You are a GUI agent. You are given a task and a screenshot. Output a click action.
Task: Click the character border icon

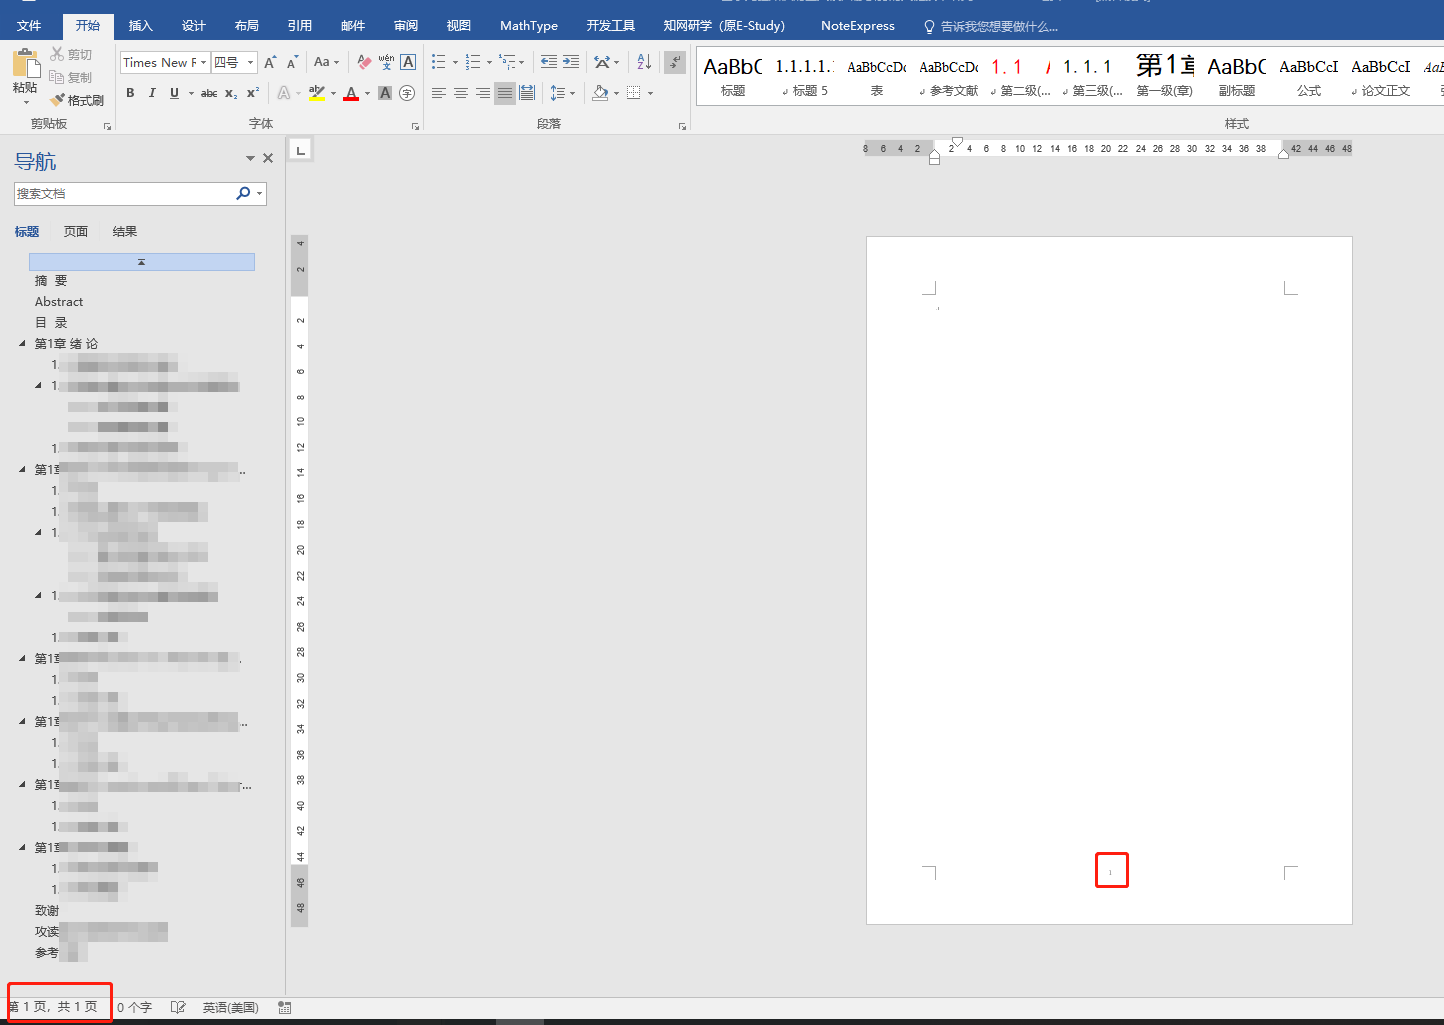pyautogui.click(x=408, y=62)
